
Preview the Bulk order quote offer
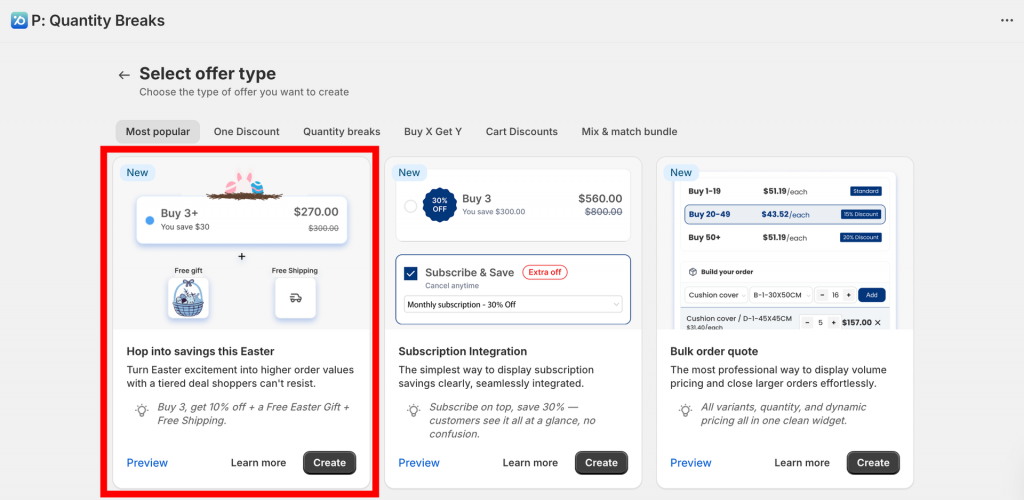[691, 462]
